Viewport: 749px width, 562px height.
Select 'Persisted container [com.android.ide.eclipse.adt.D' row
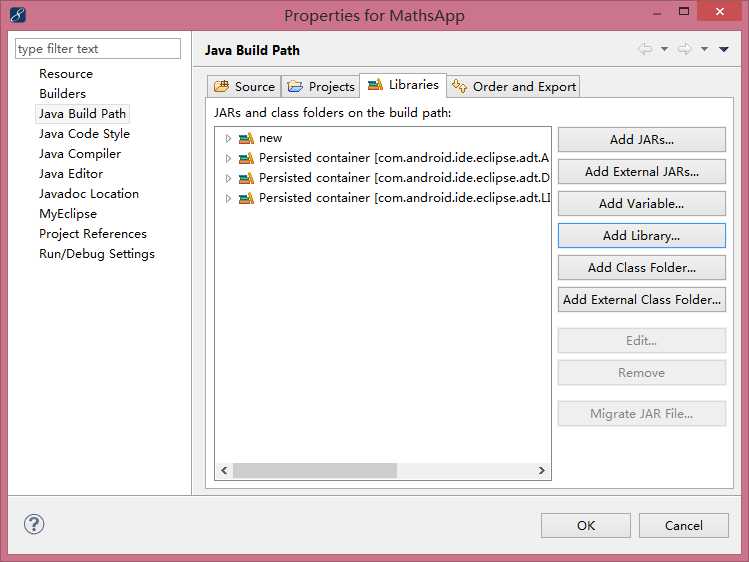[404, 178]
